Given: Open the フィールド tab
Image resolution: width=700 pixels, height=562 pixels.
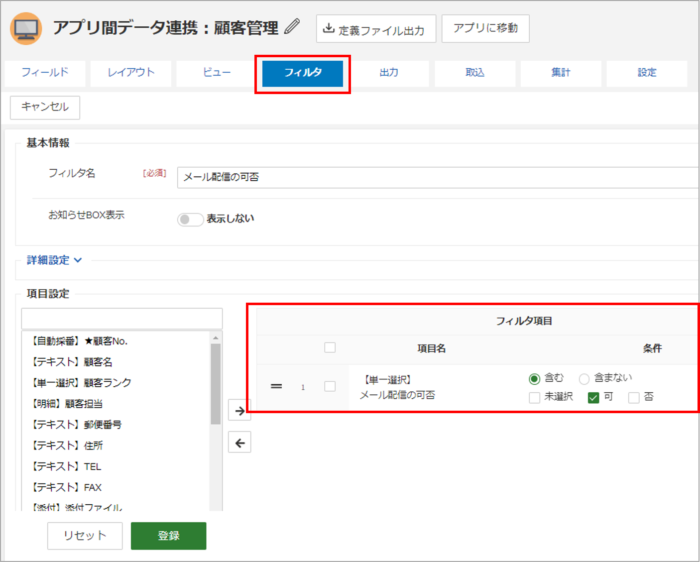Looking at the screenshot, I should pos(45,73).
